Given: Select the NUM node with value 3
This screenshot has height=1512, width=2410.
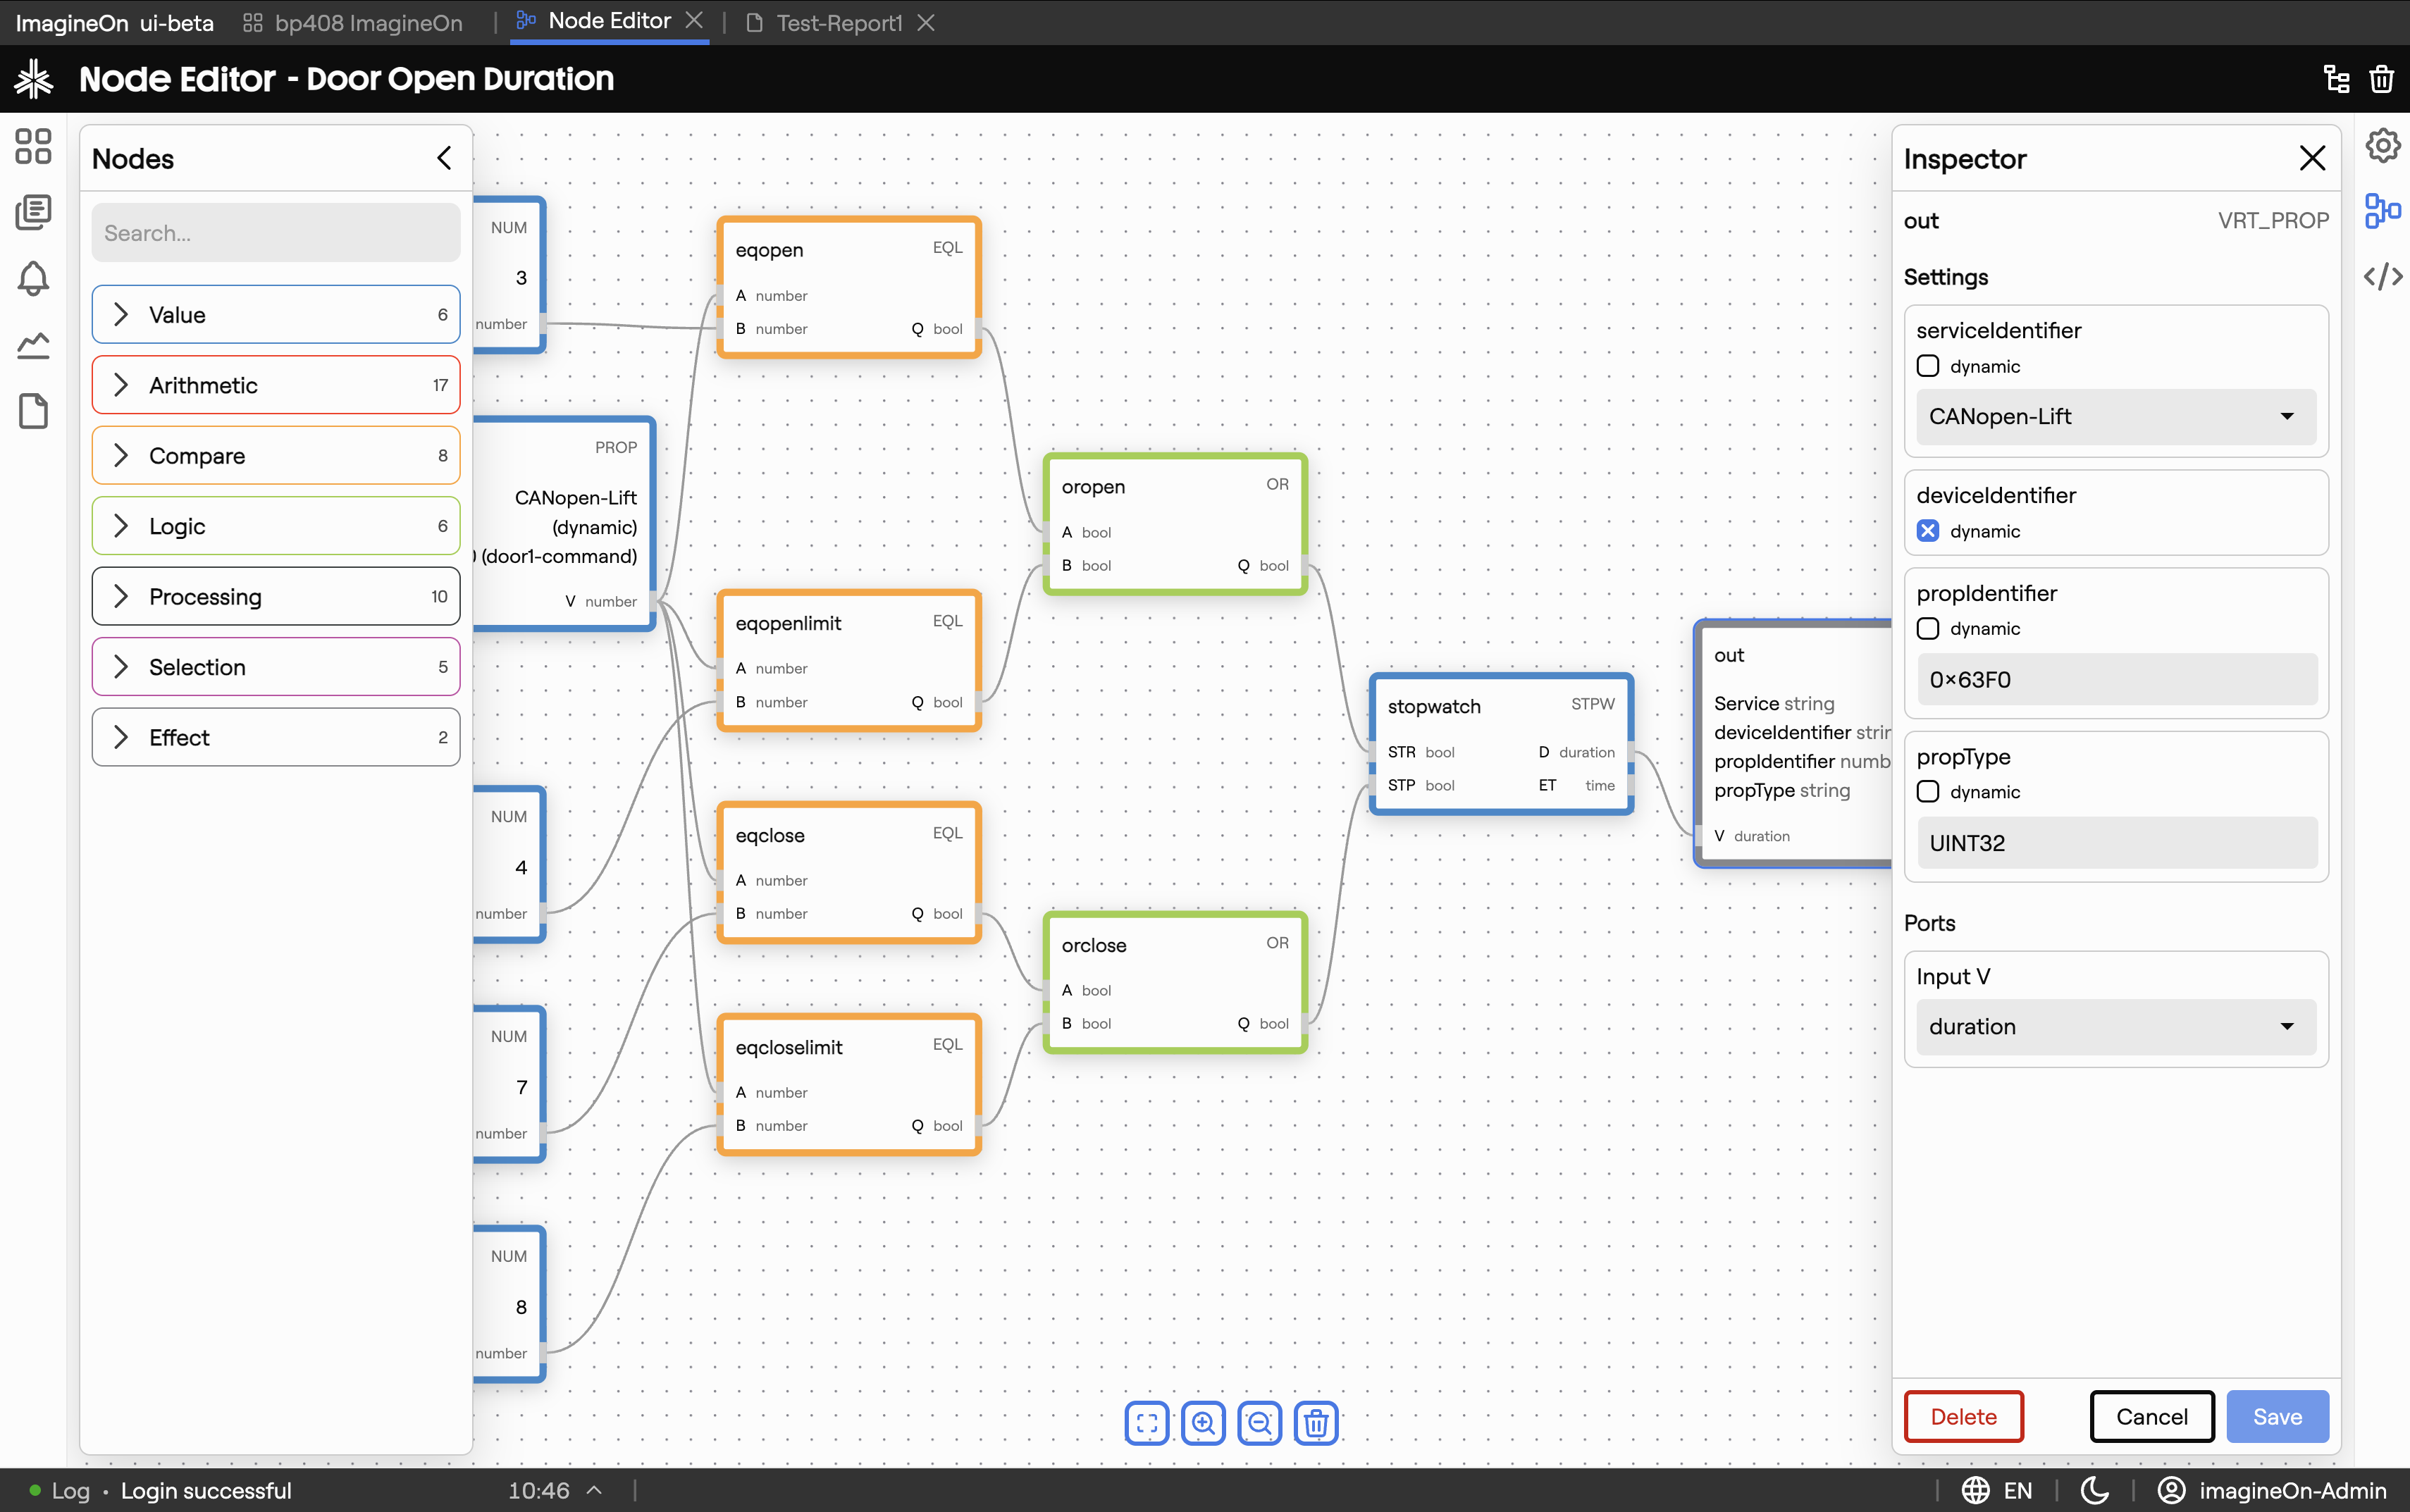Looking at the screenshot, I should pos(509,276).
